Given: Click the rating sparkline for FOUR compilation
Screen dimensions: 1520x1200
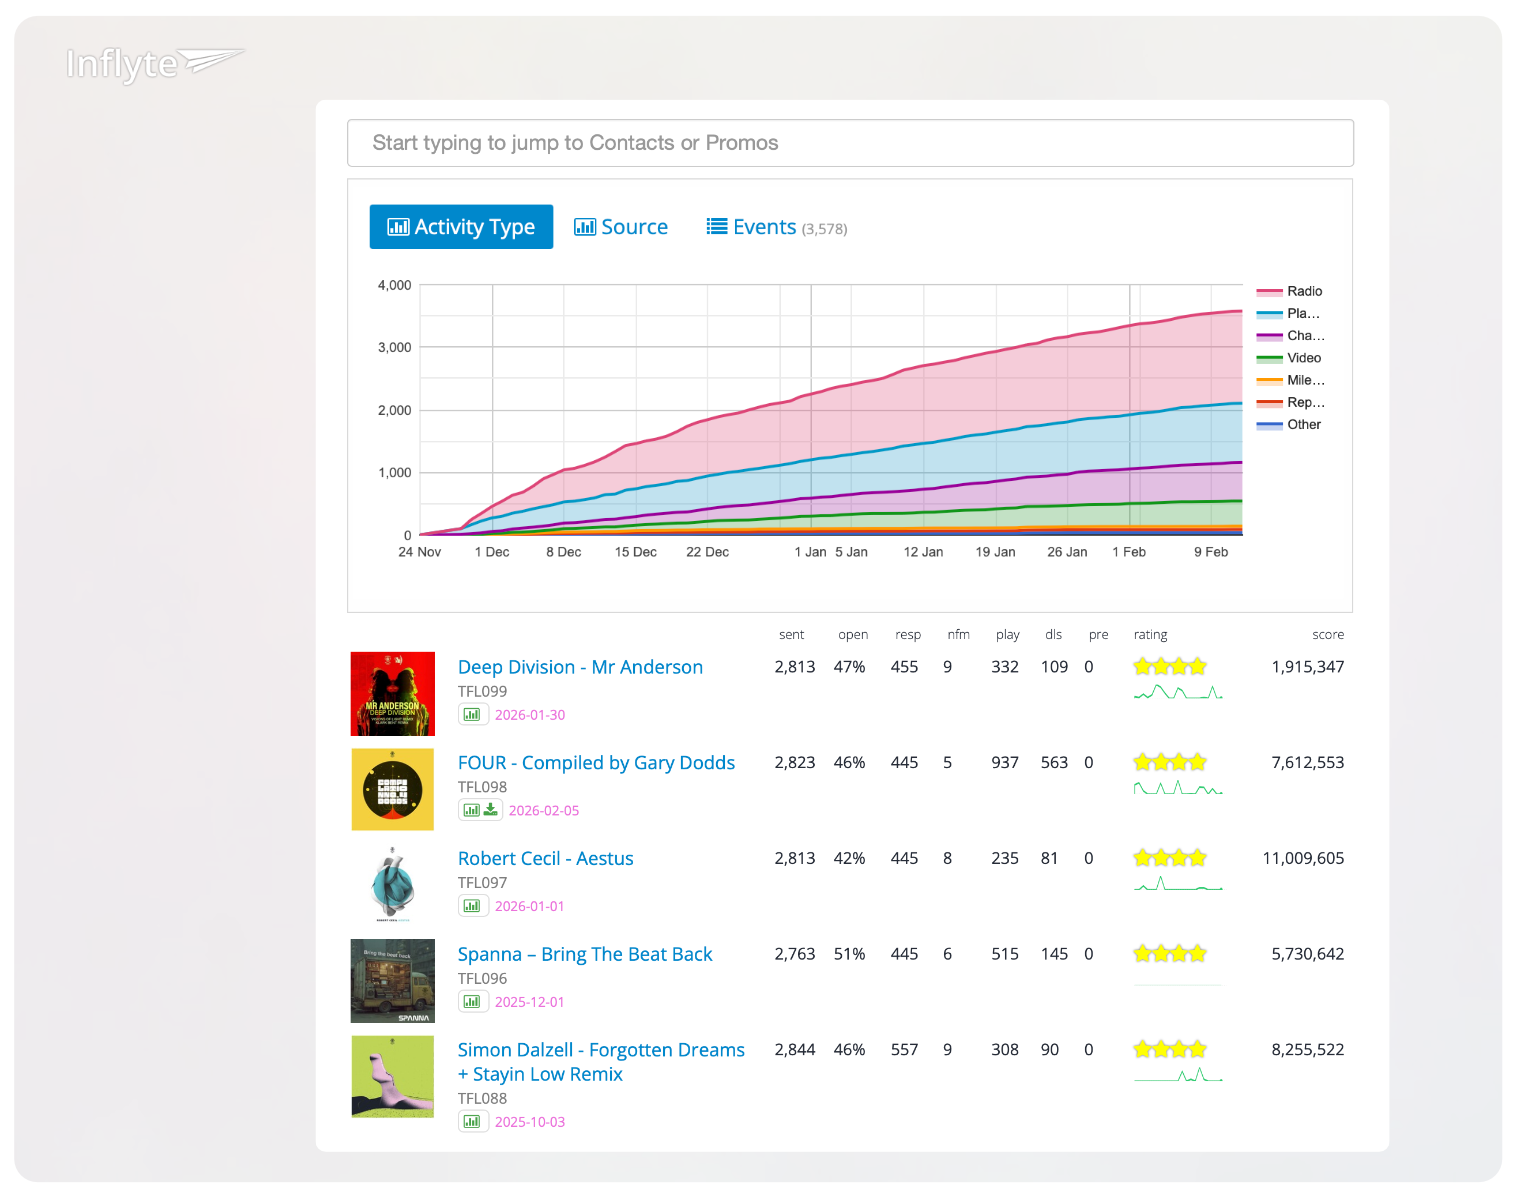Looking at the screenshot, I should click(1177, 789).
